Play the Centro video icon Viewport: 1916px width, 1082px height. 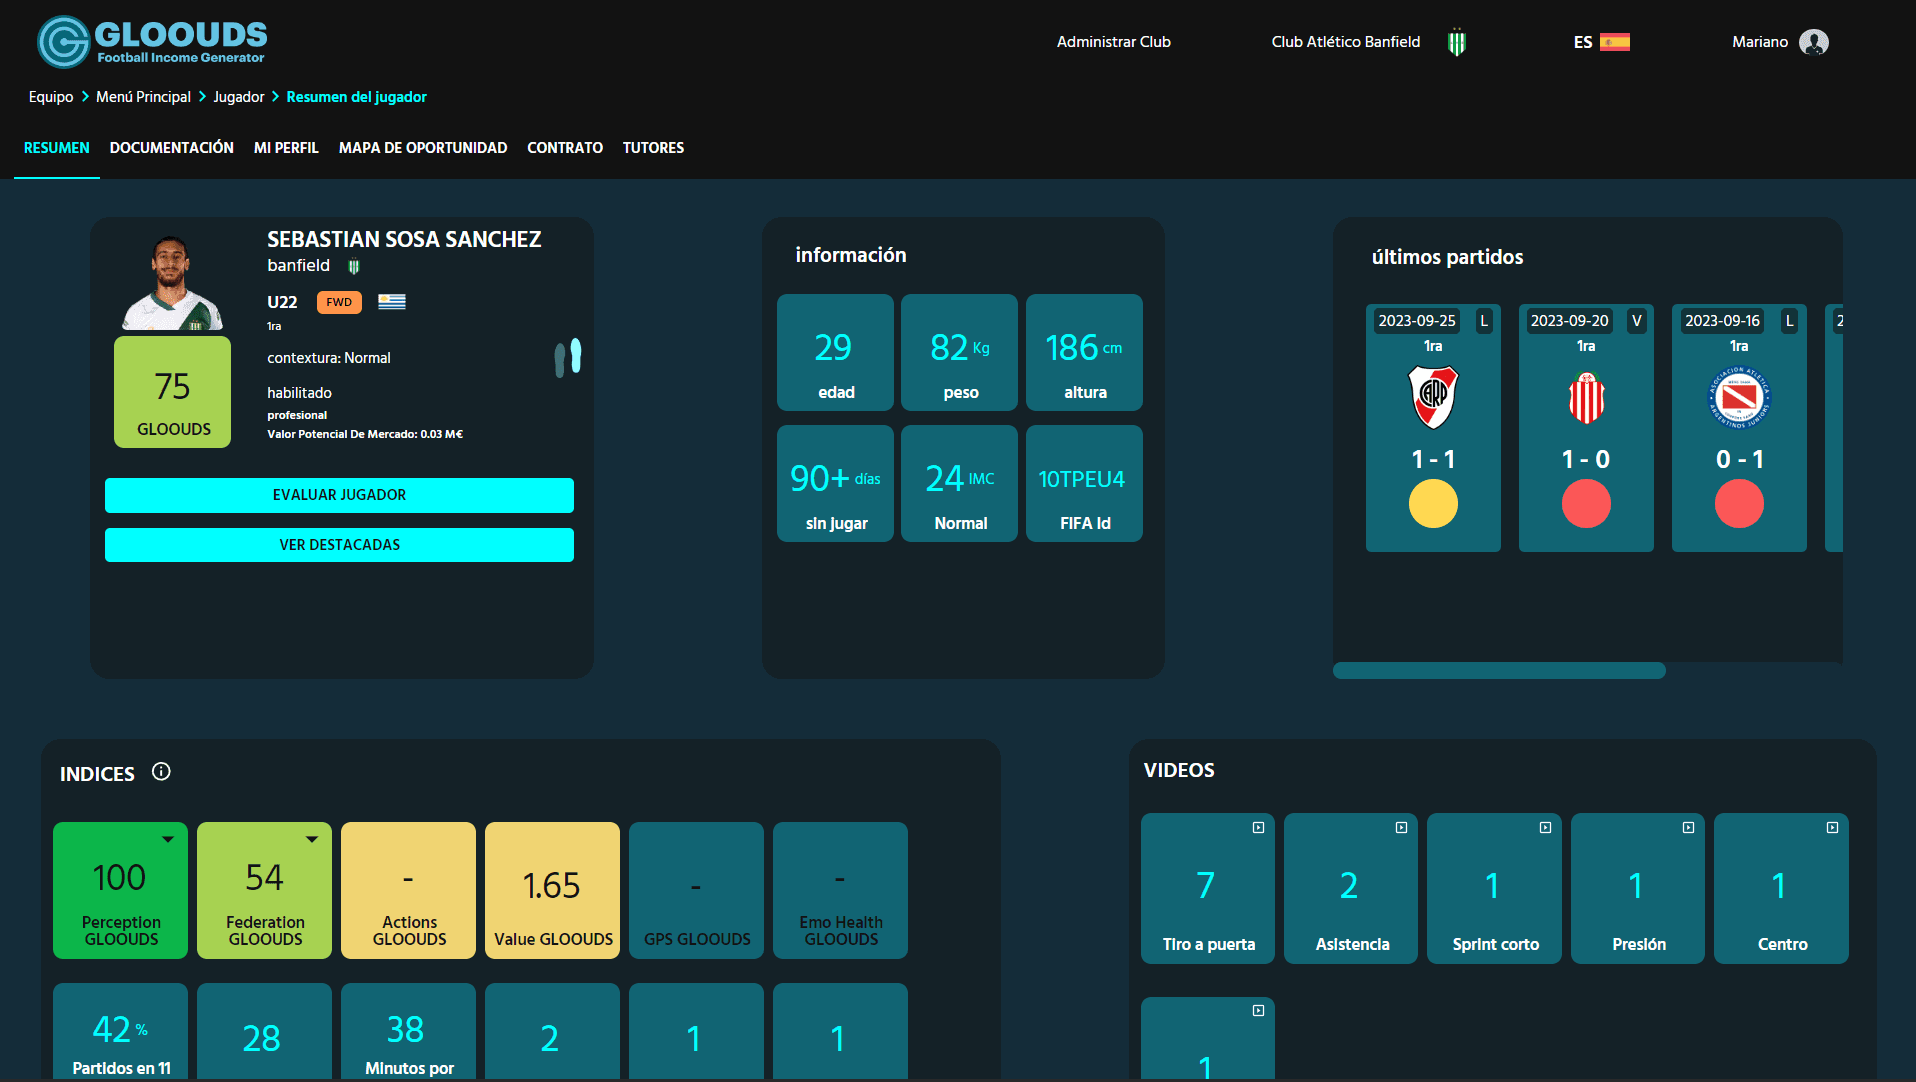tap(1832, 827)
